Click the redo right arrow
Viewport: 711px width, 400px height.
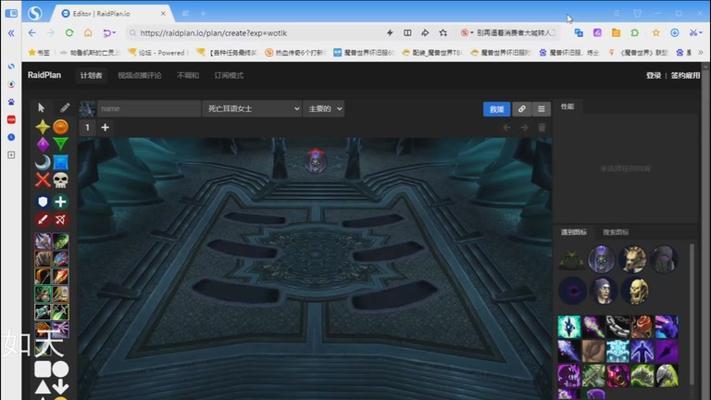(524, 128)
